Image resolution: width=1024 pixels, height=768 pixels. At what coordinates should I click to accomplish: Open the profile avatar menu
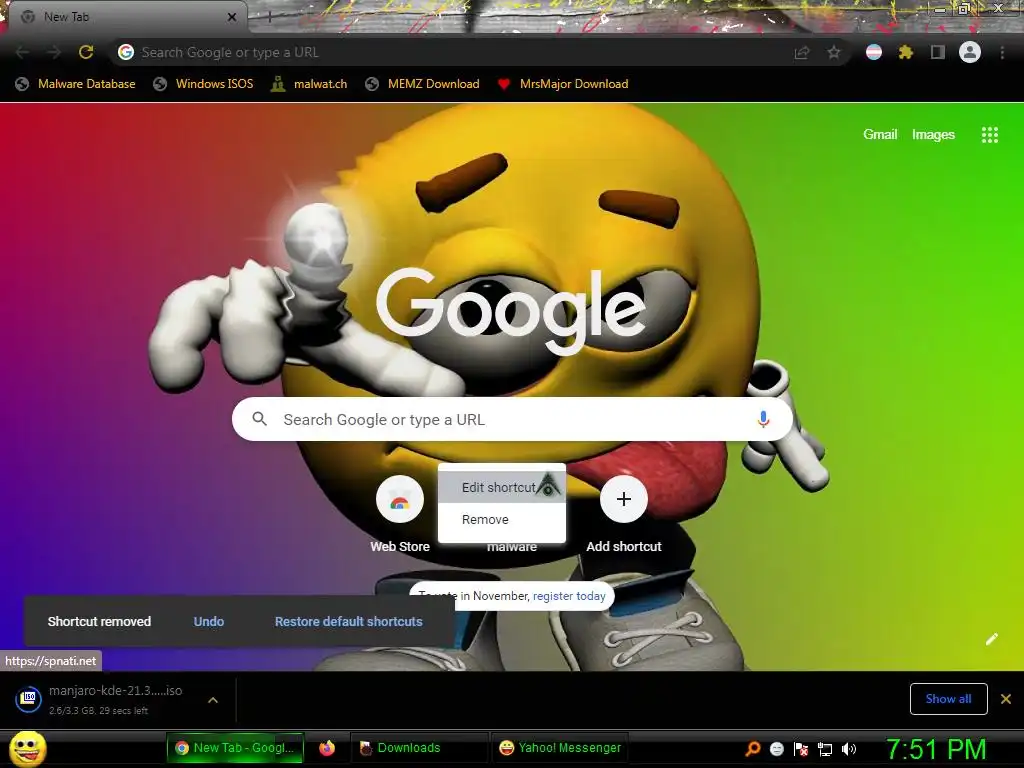coord(970,52)
